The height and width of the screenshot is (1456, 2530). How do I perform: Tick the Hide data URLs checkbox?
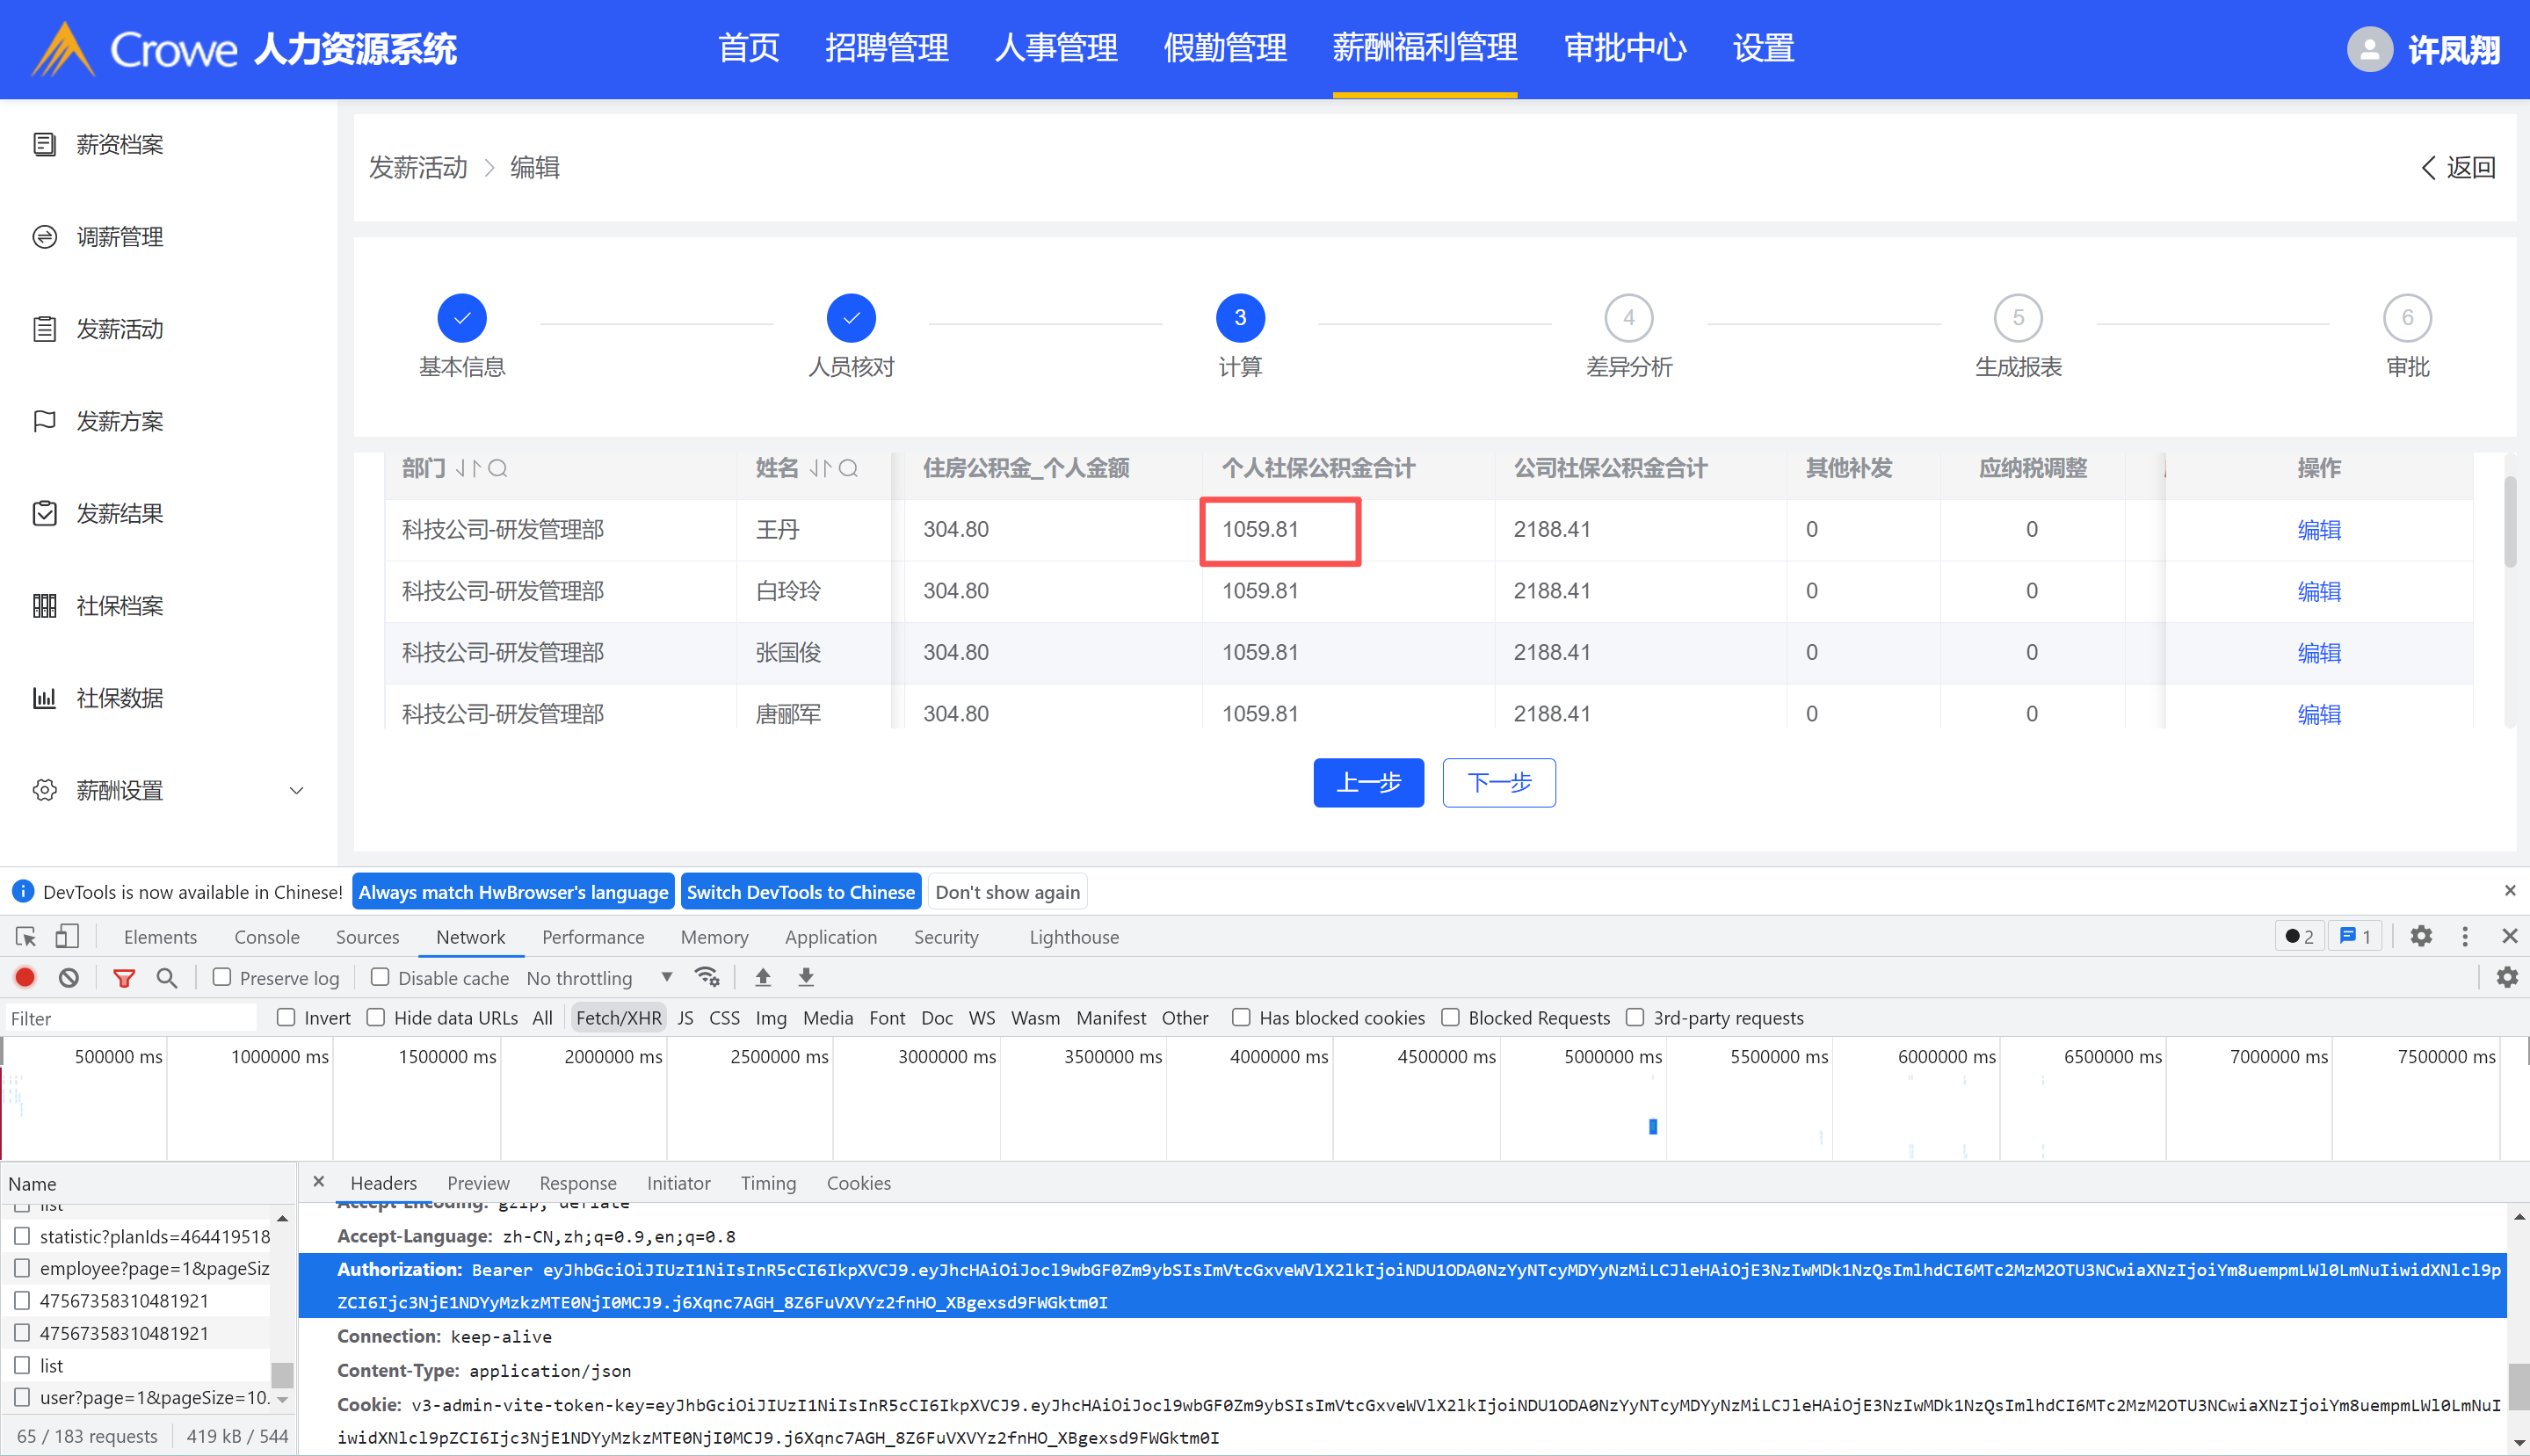(x=376, y=1017)
